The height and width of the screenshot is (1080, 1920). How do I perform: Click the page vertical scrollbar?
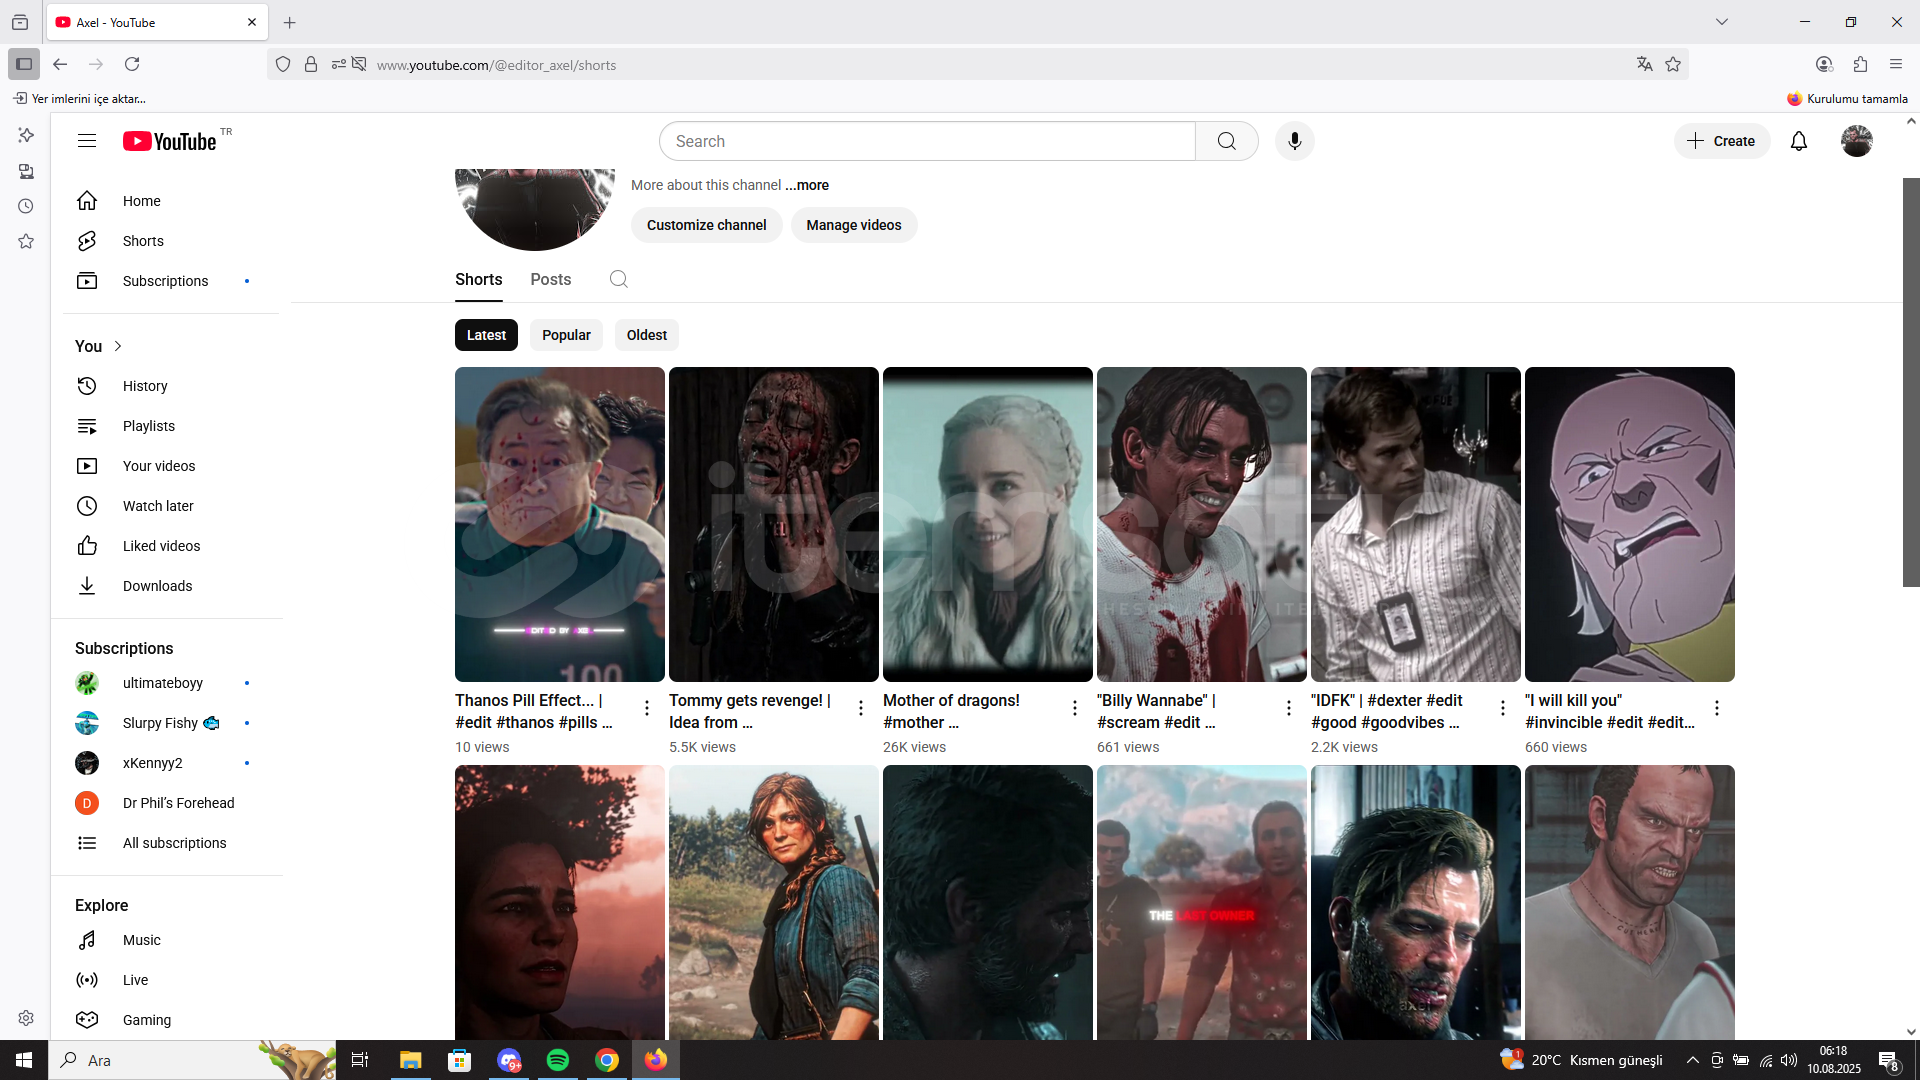[x=1911, y=382]
